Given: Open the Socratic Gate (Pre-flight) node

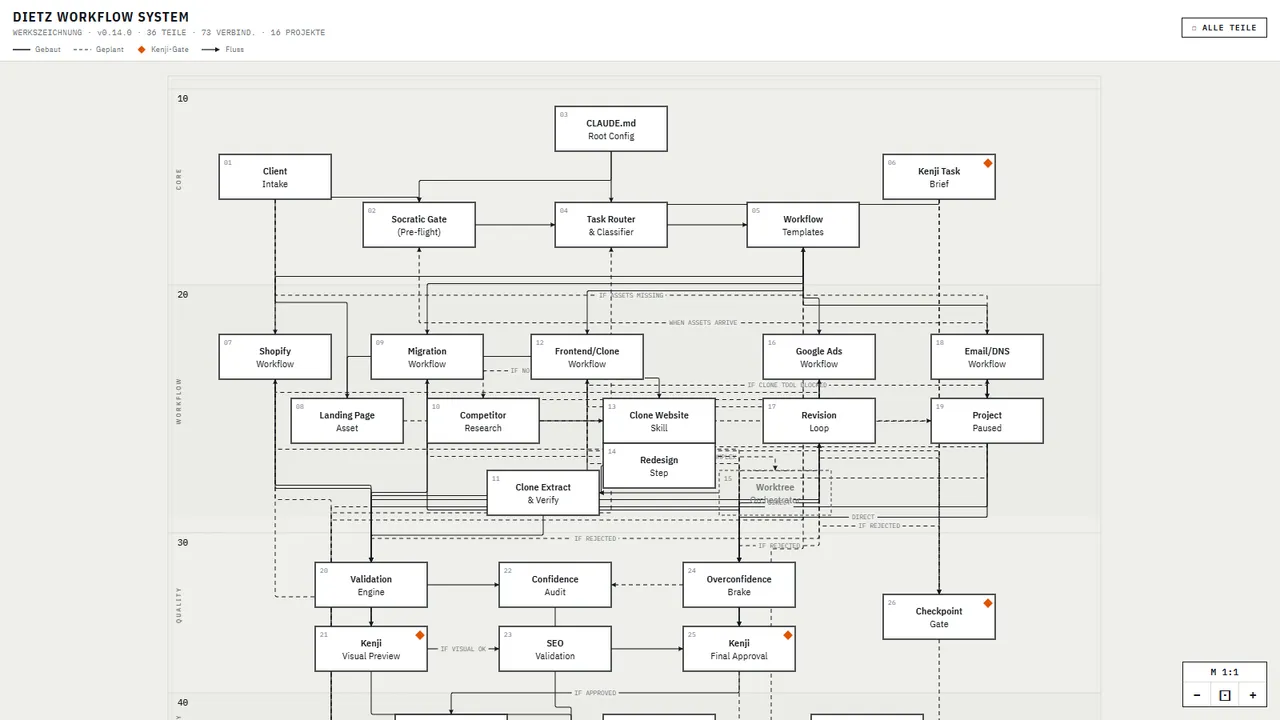Looking at the screenshot, I should point(419,225).
